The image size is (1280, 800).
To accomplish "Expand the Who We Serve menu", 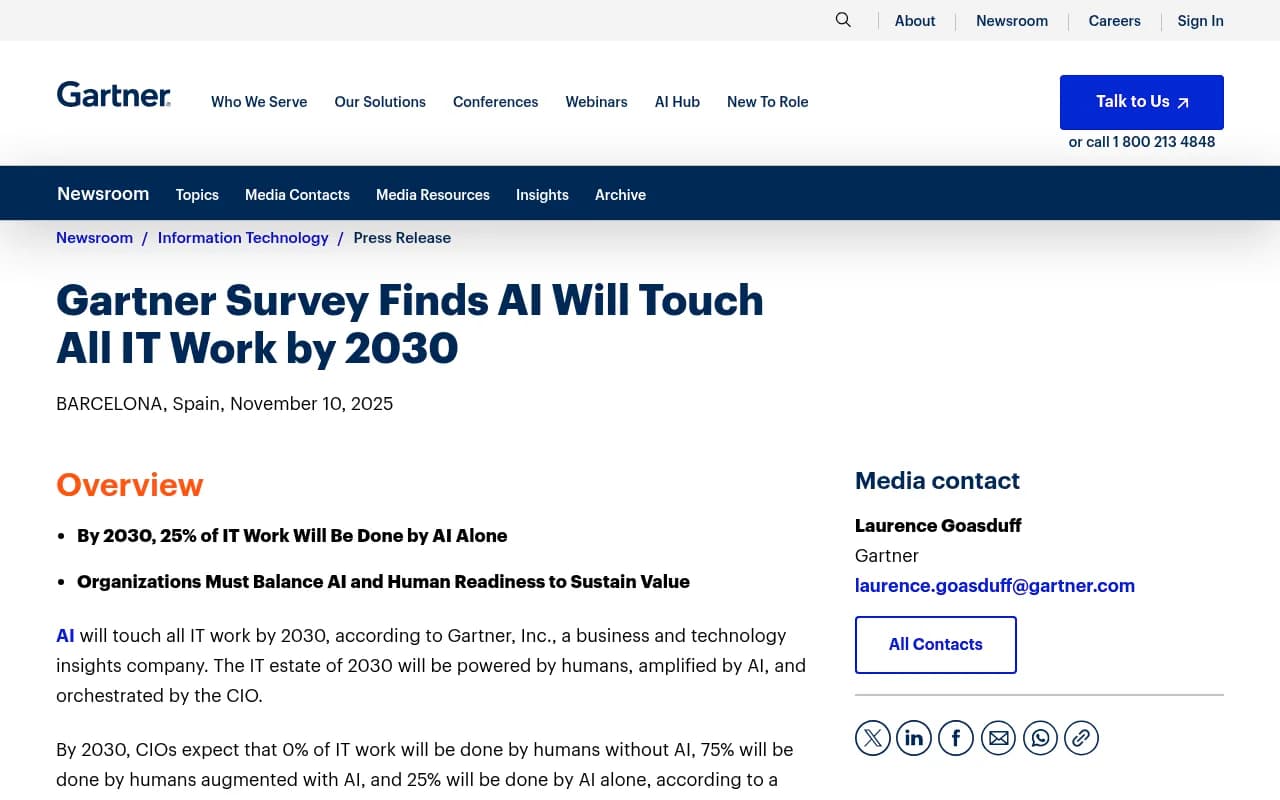I will click(x=259, y=101).
